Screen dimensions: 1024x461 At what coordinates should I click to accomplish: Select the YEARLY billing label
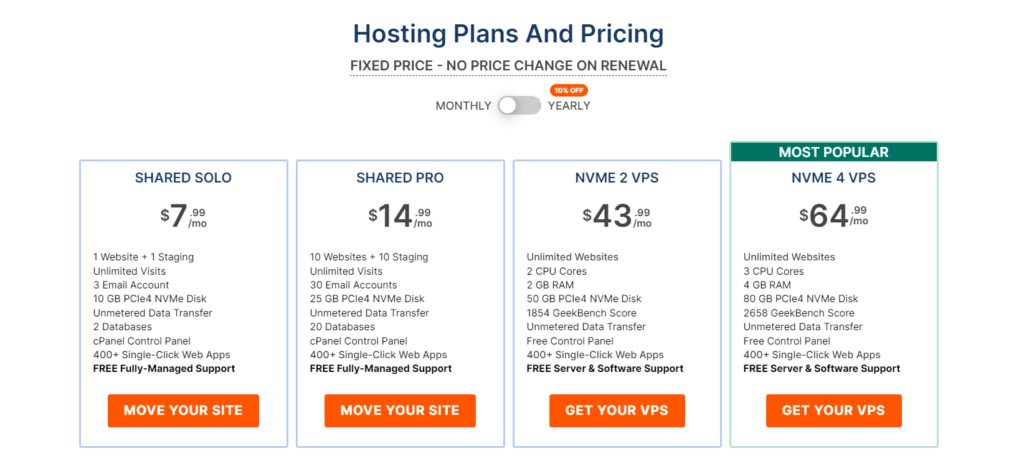click(569, 106)
